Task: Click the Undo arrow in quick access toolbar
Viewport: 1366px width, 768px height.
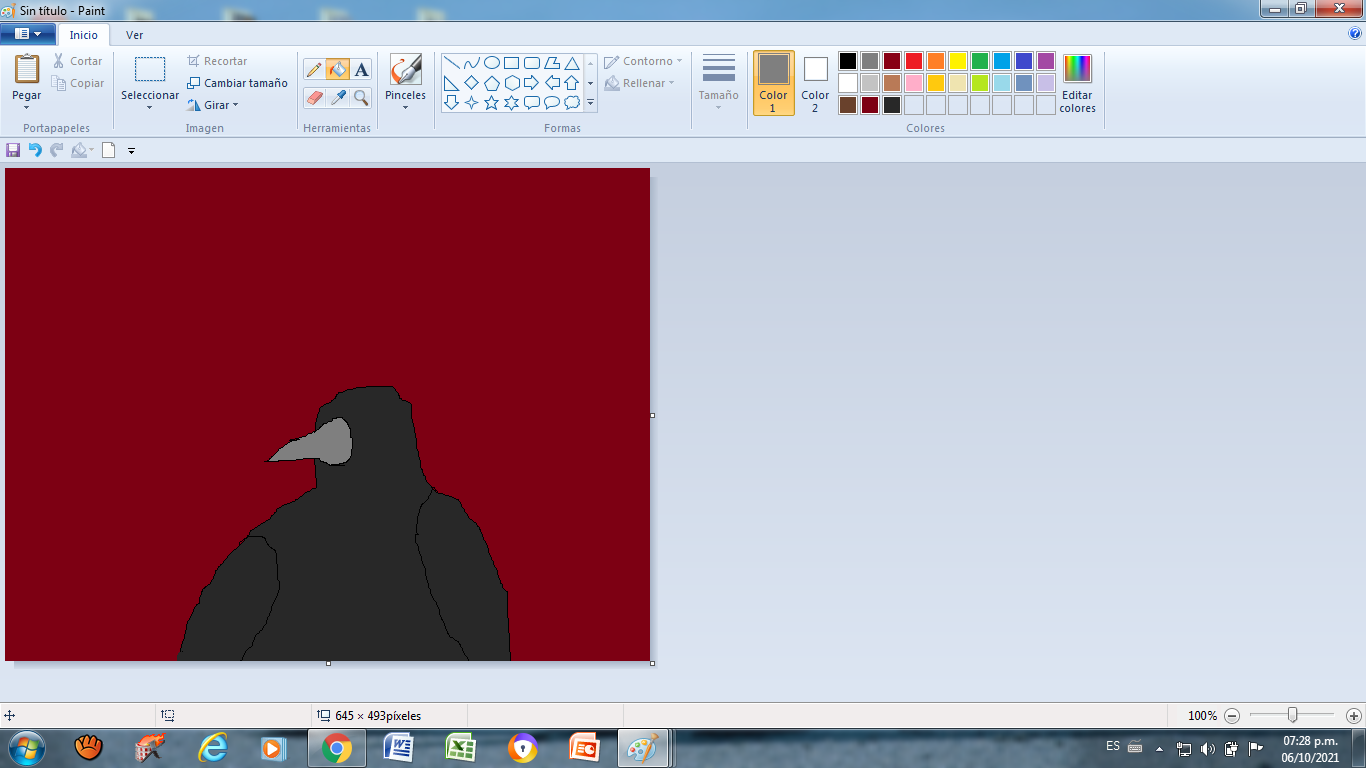Action: point(35,150)
